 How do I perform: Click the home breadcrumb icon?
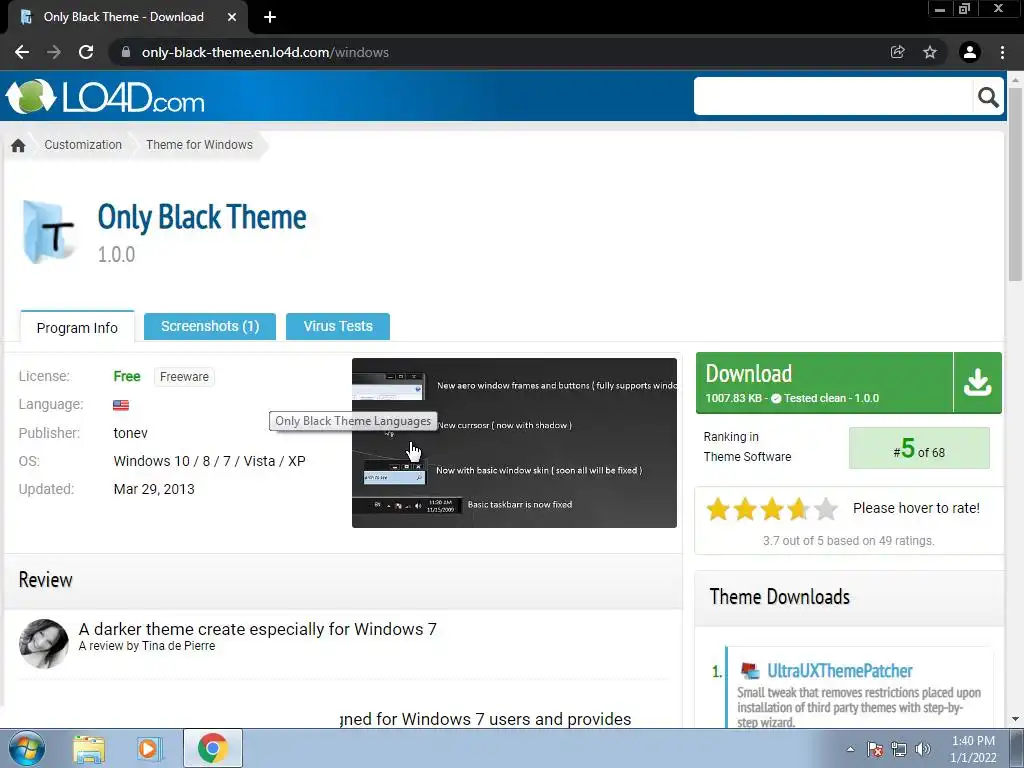pos(18,145)
